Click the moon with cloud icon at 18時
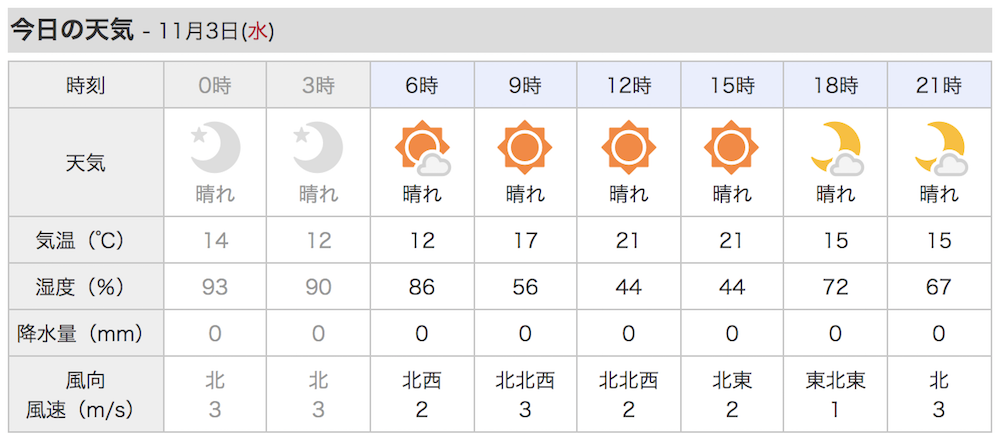 point(836,149)
